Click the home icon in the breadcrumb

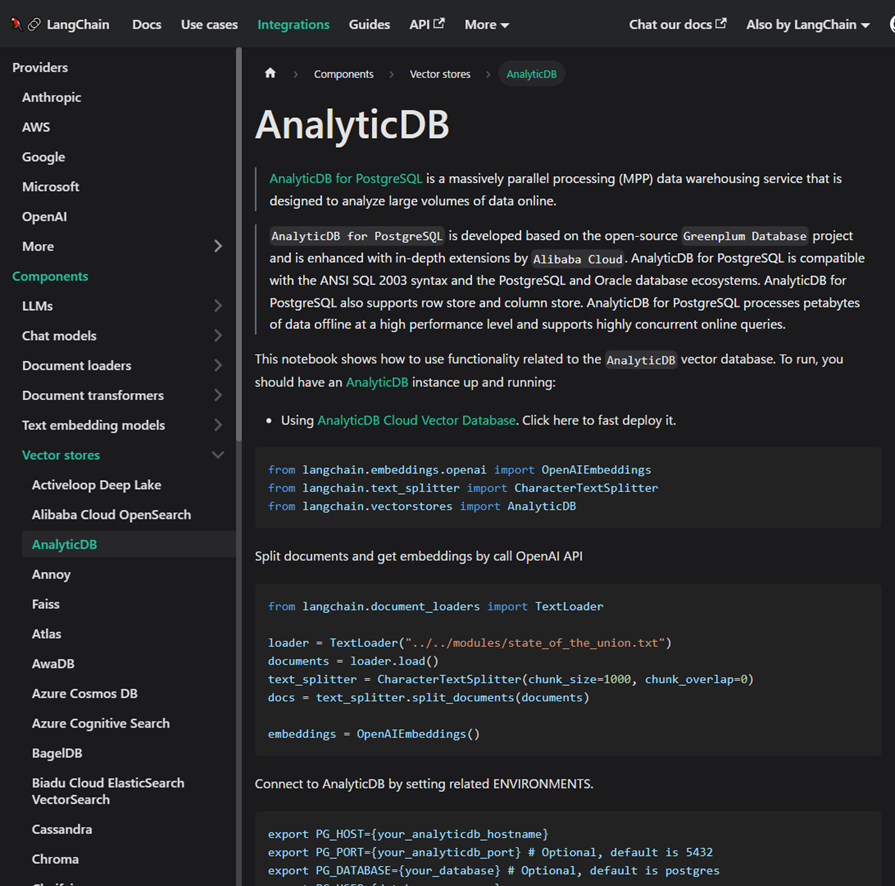[270, 73]
